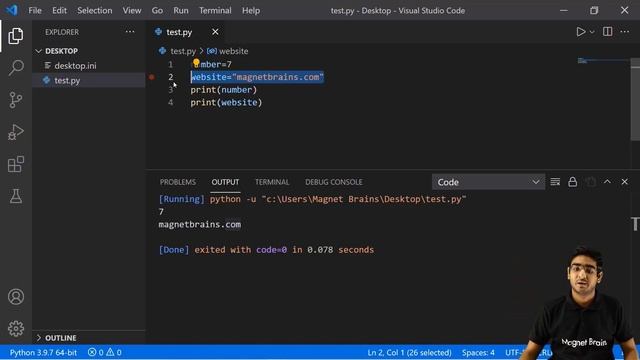Screen dimensions: 640x360
Task: Toggle the breakpoint on line 2
Action: point(151,77)
